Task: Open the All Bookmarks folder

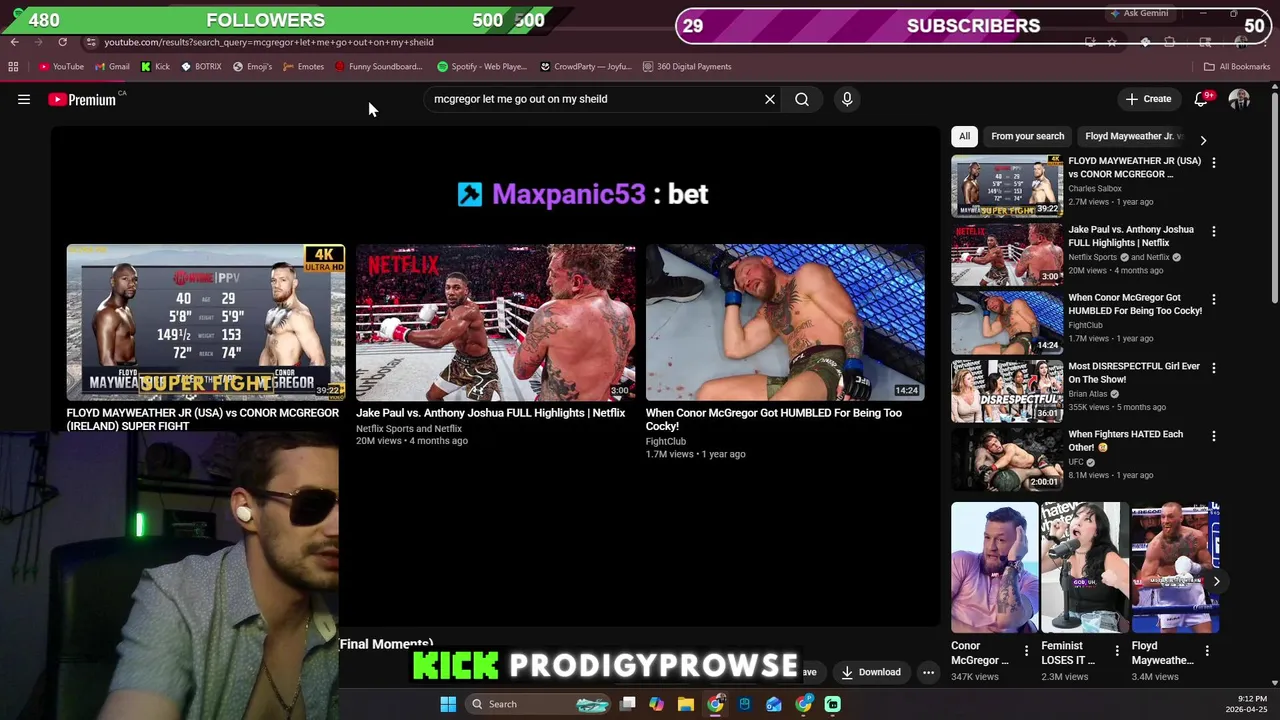Action: click(1237, 67)
